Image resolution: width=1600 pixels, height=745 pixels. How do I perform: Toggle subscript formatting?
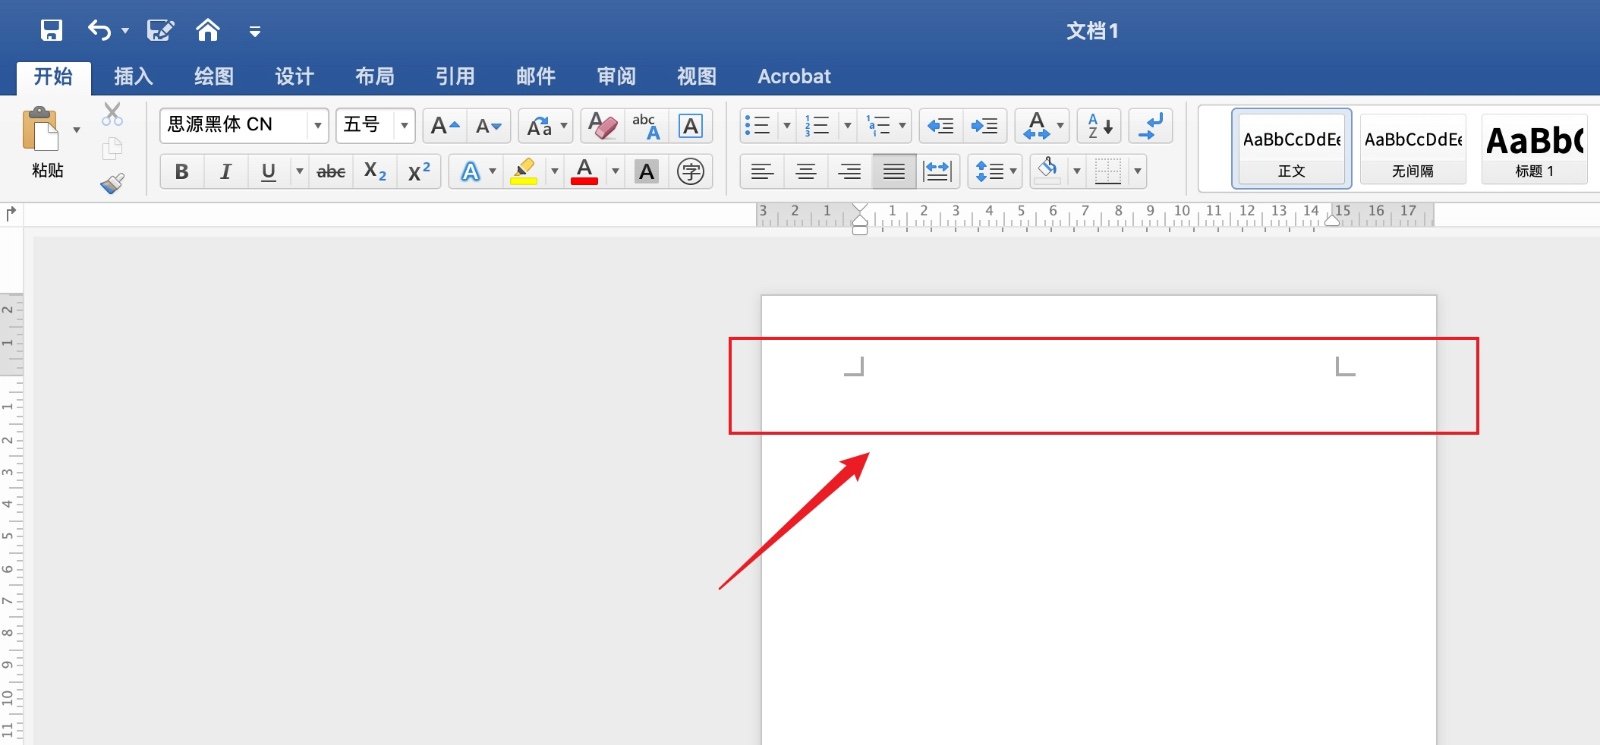coord(375,172)
